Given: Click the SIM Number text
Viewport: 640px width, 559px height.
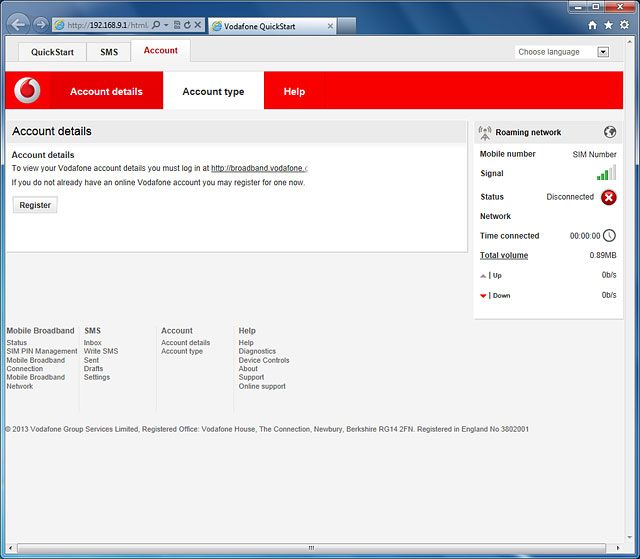Looking at the screenshot, I should click(594, 155).
